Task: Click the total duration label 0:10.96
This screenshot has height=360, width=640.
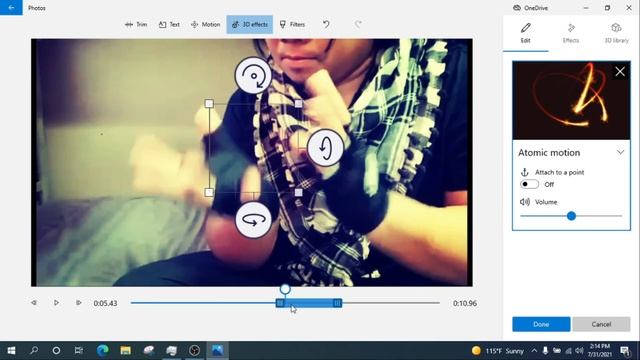Action: pyautogui.click(x=465, y=303)
